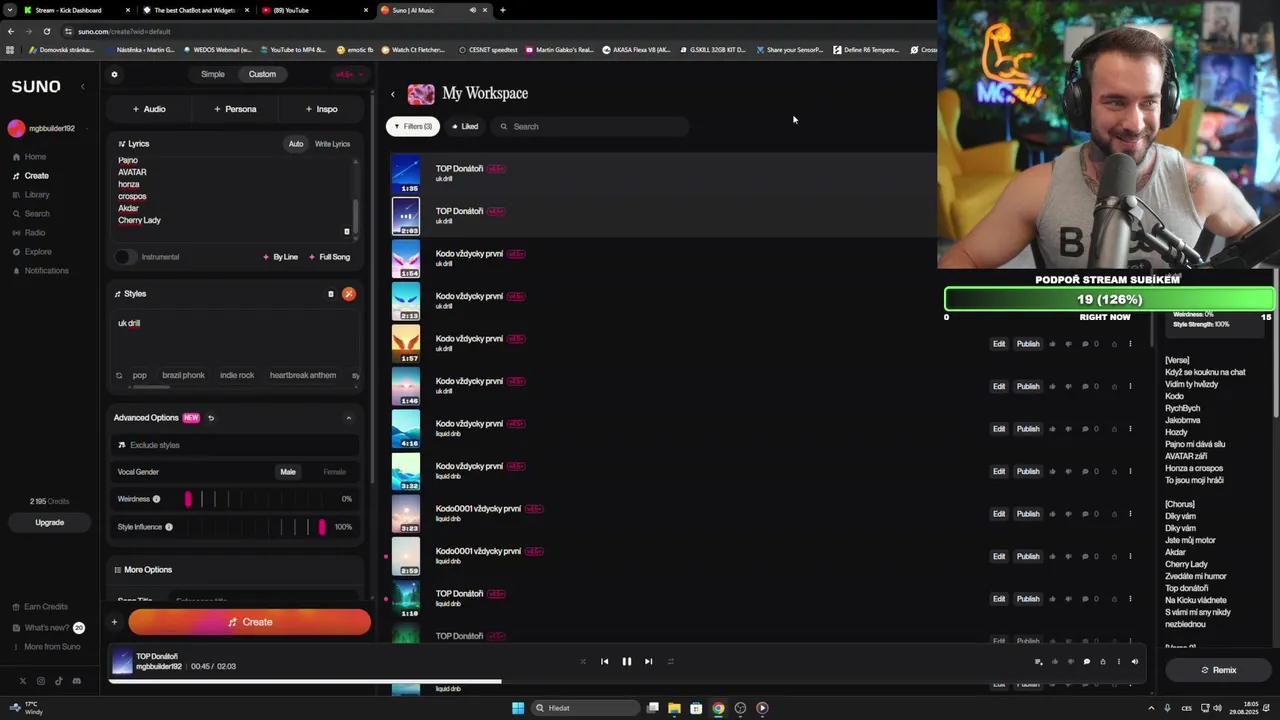
Task: Toggle the Instrumental switch
Action: tap(124, 257)
